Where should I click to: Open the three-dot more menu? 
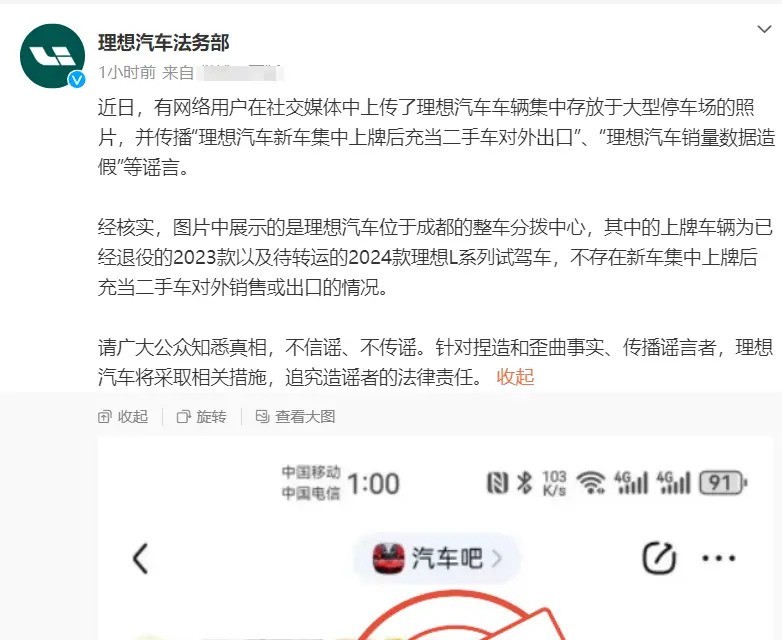coord(719,558)
